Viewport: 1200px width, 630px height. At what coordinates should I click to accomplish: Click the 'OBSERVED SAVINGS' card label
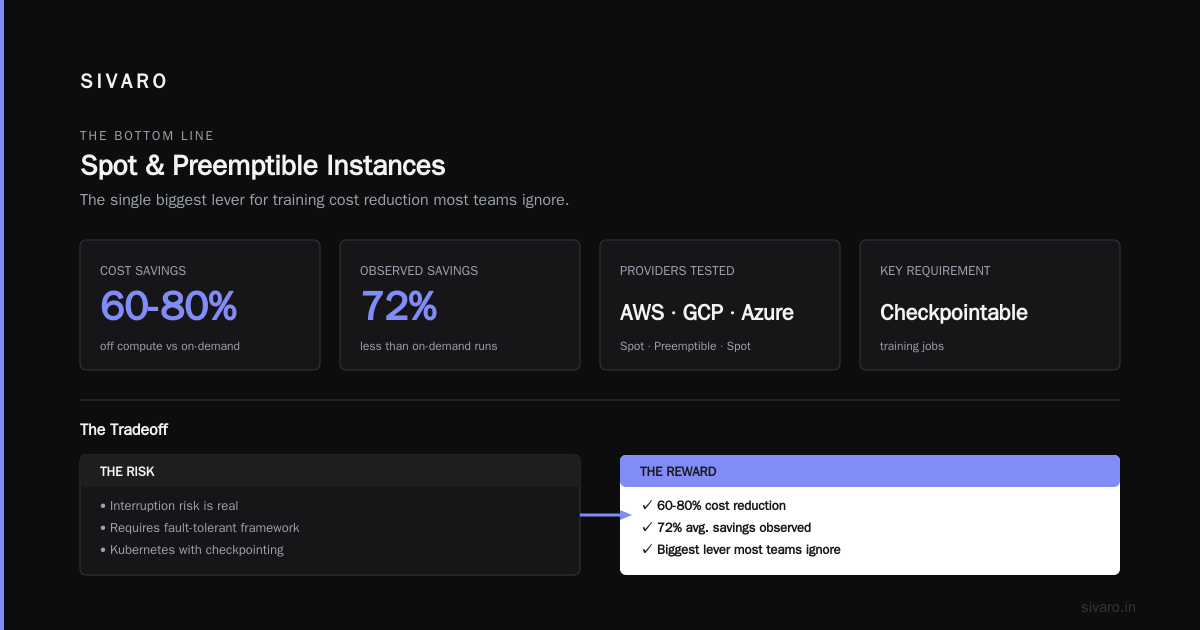click(x=419, y=271)
